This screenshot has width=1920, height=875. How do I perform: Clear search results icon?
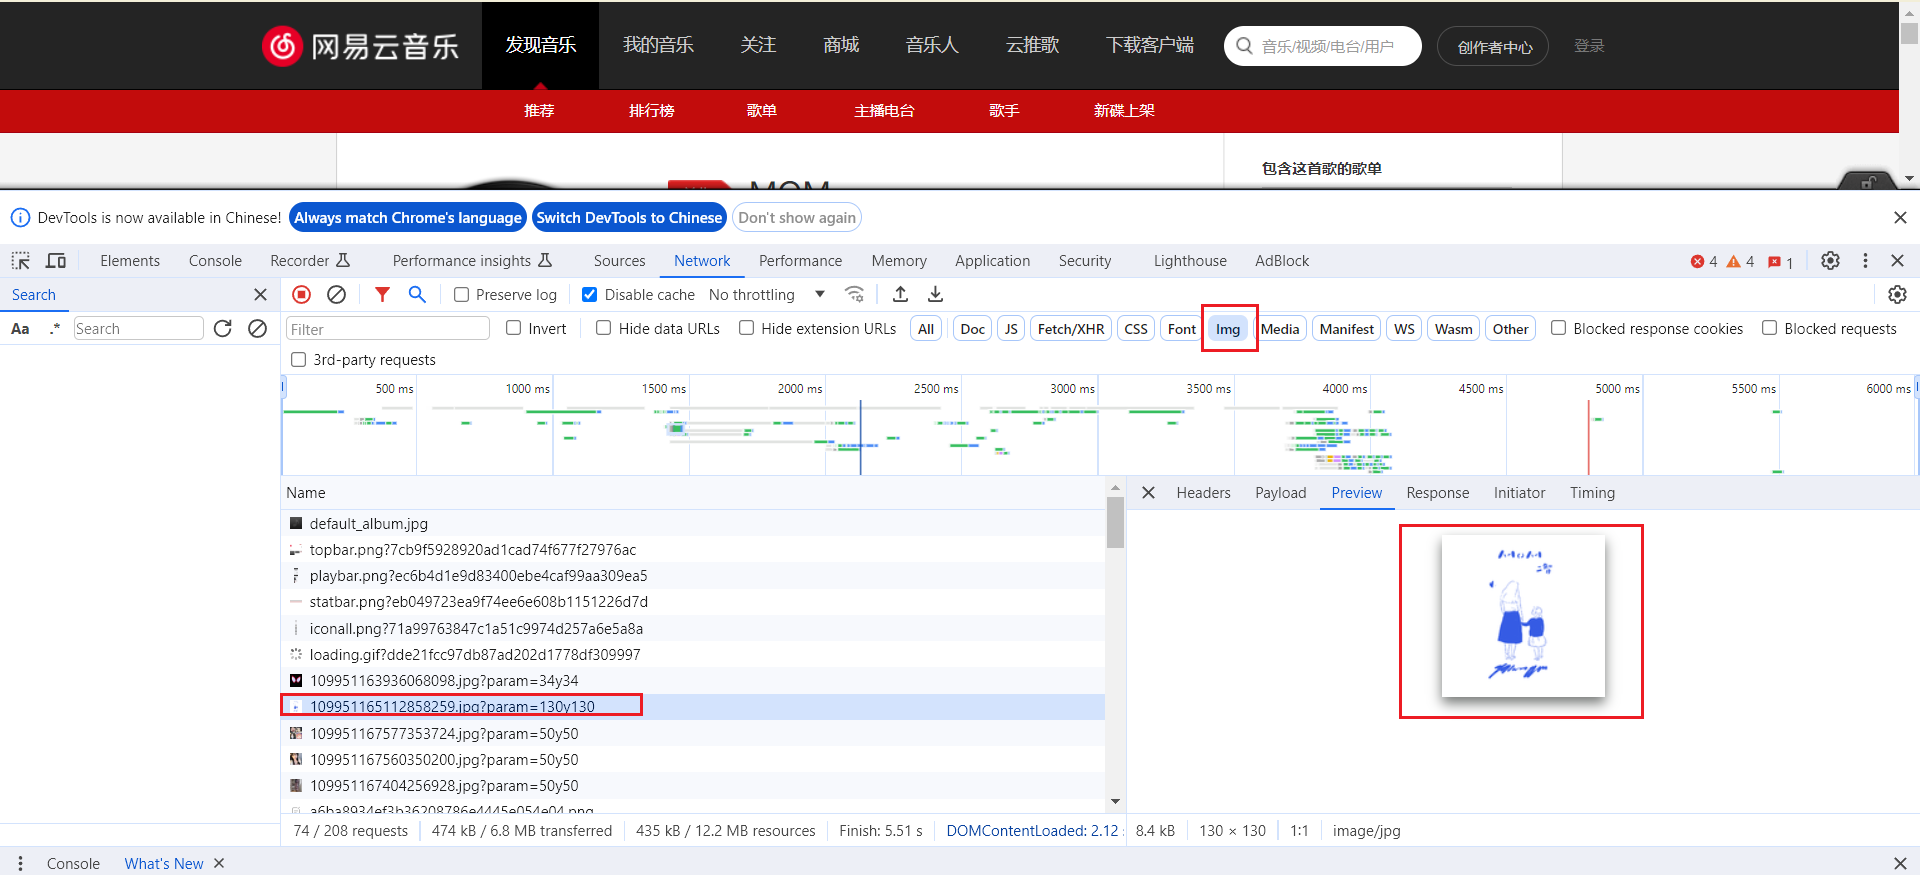tap(257, 329)
